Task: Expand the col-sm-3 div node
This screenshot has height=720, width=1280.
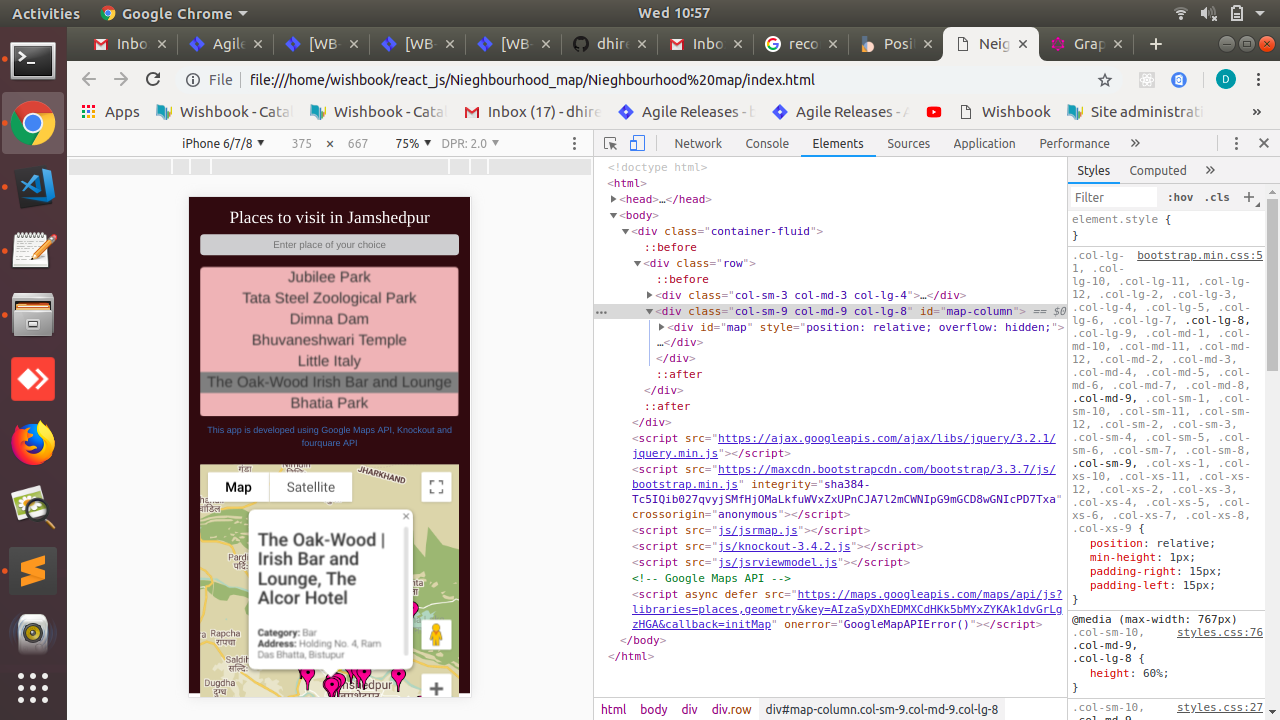Action: click(x=649, y=295)
